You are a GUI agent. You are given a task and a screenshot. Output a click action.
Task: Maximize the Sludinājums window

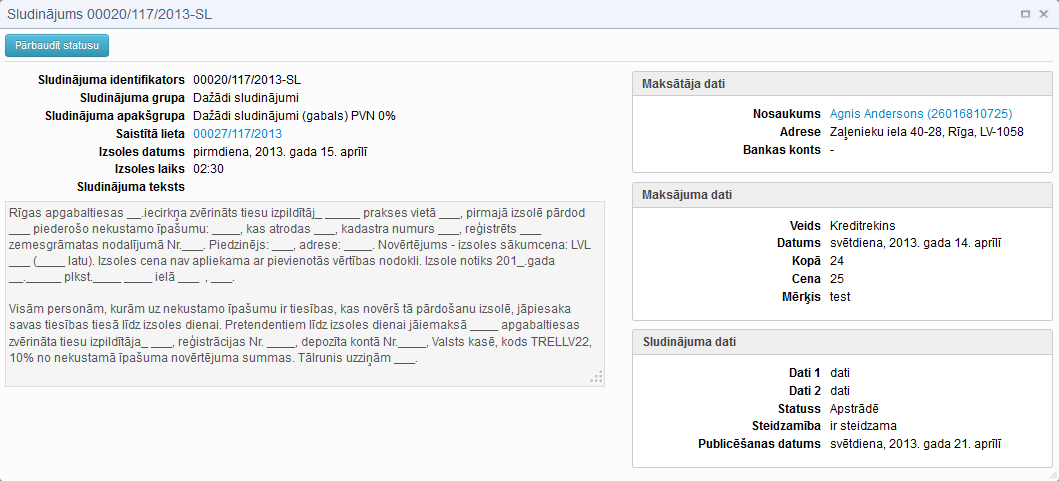1025,14
